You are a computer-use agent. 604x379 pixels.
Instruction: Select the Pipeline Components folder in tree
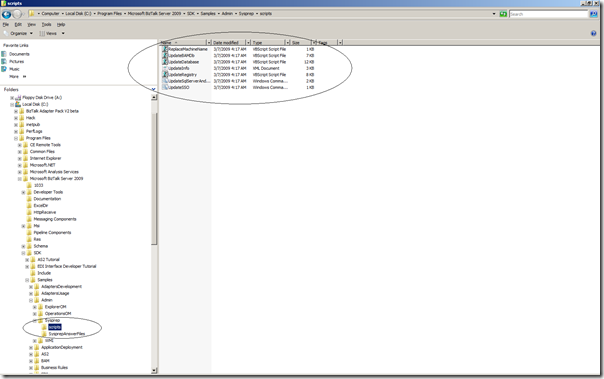[52, 233]
